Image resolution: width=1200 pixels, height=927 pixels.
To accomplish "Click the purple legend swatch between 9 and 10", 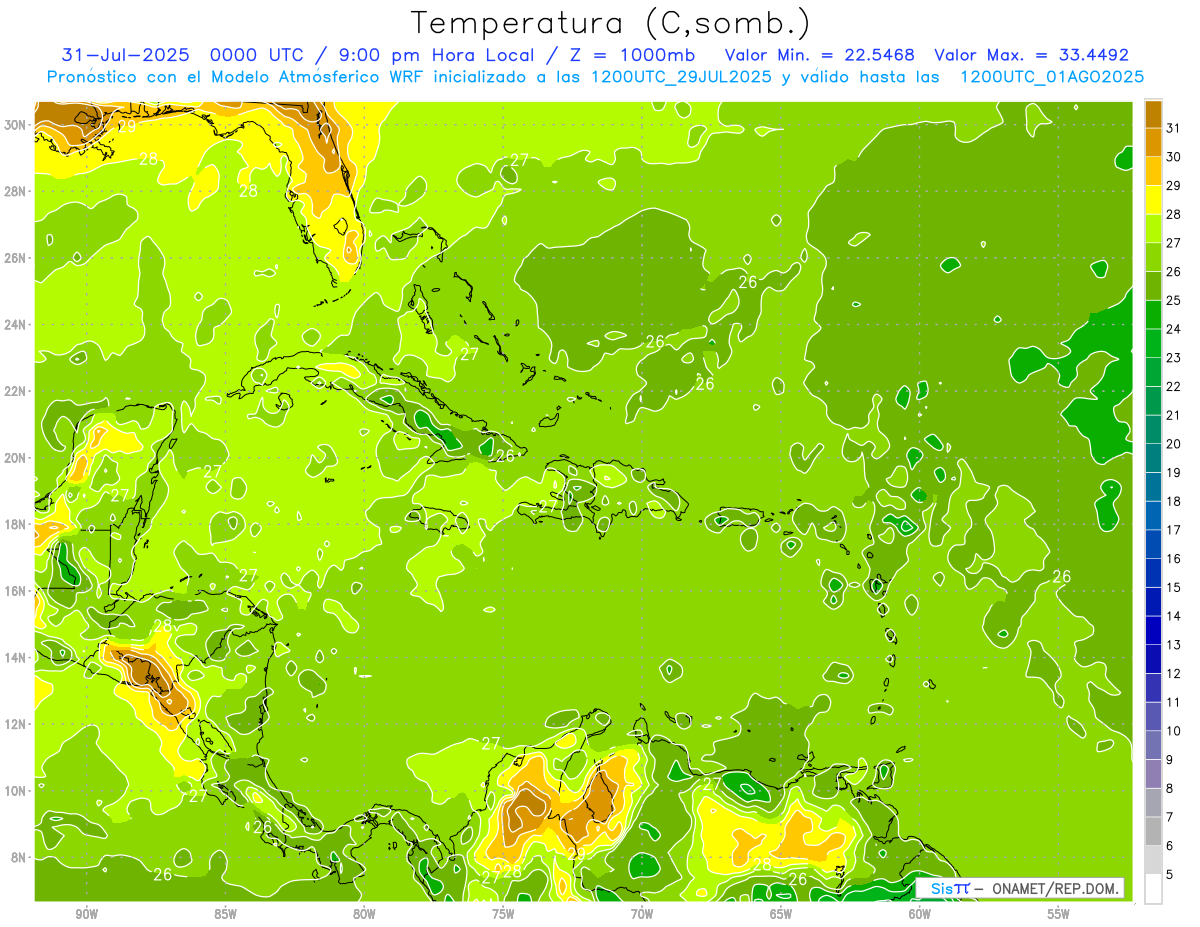I will click(1153, 774).
